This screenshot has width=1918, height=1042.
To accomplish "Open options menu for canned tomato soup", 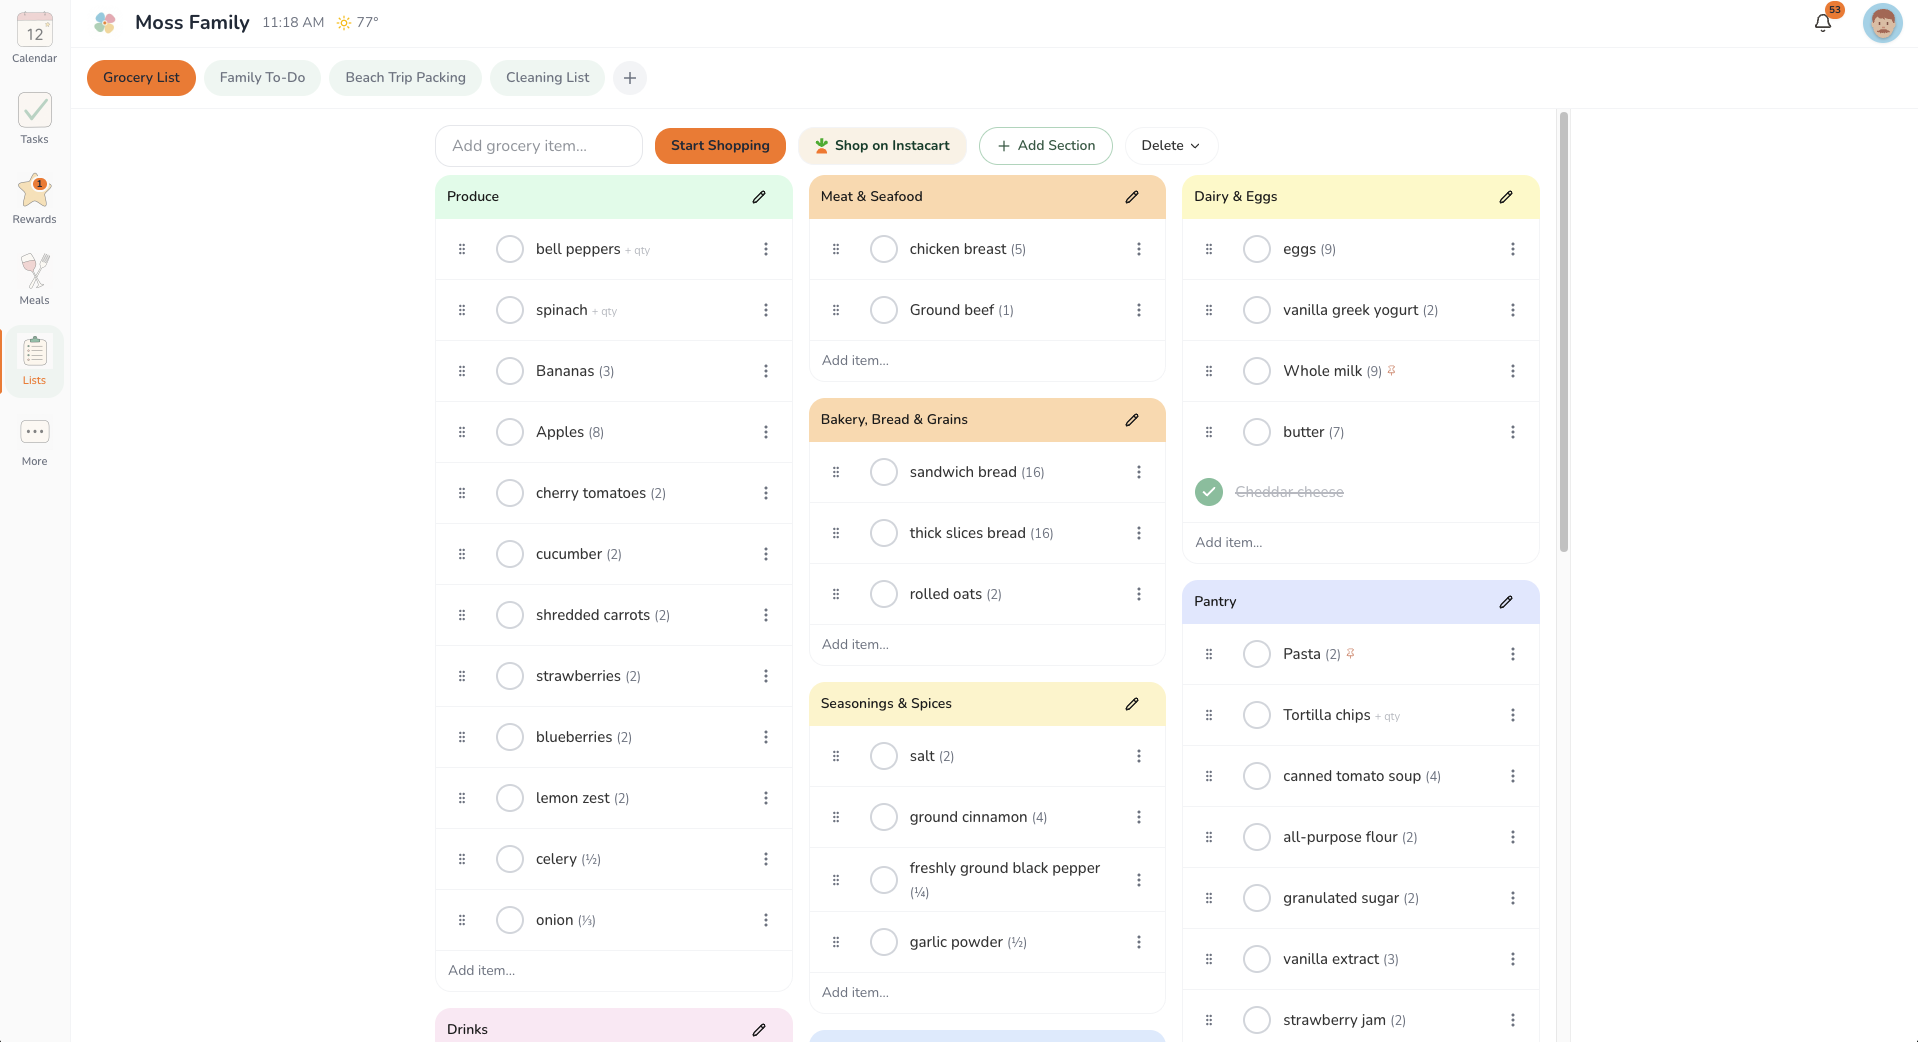I will (x=1513, y=776).
